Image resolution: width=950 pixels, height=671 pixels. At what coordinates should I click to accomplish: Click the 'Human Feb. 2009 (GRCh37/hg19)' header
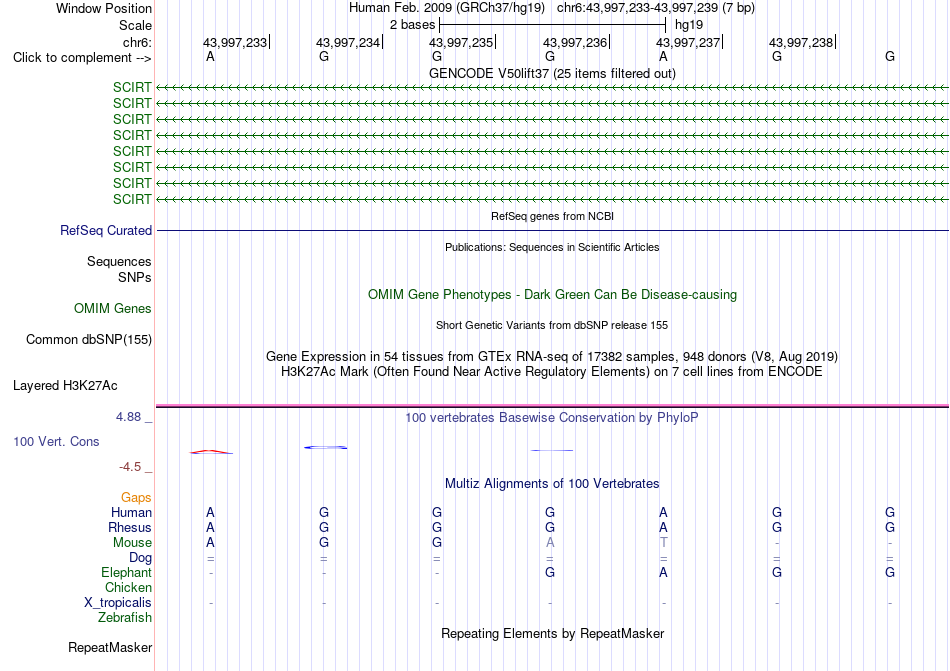(447, 8)
